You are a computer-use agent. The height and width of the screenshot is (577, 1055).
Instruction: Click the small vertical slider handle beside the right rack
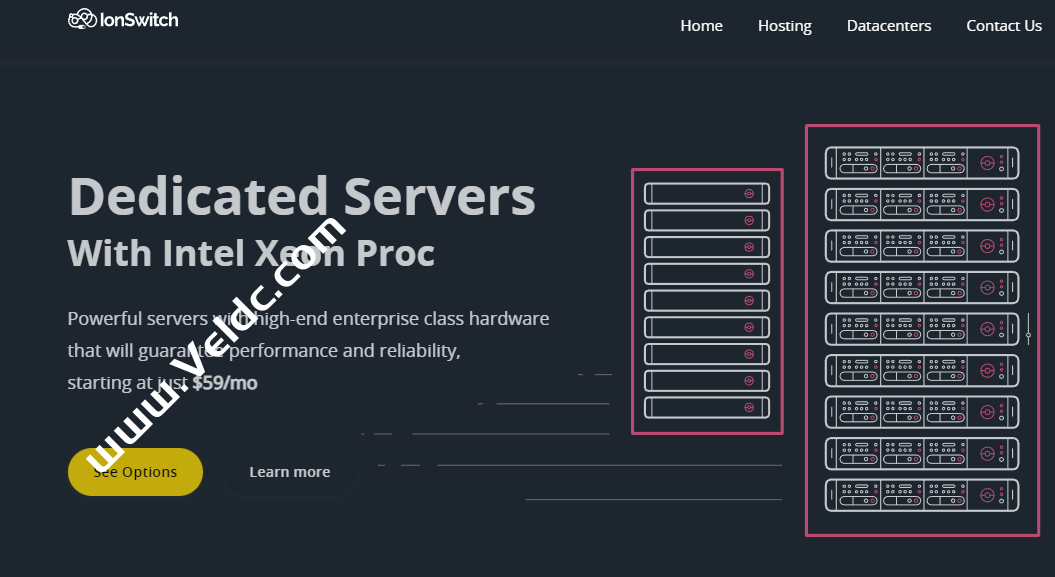(x=1028, y=335)
